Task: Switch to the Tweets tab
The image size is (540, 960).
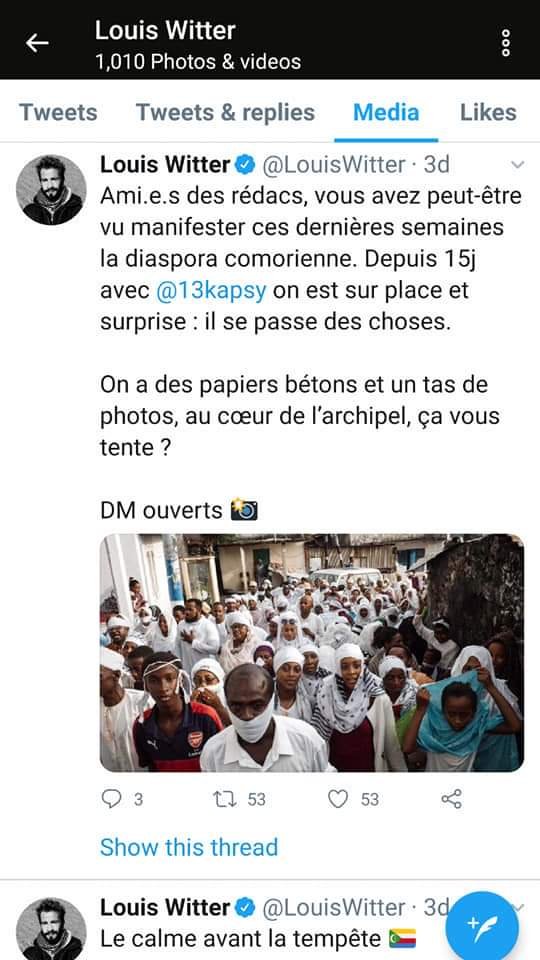Action: pyautogui.click(x=58, y=113)
